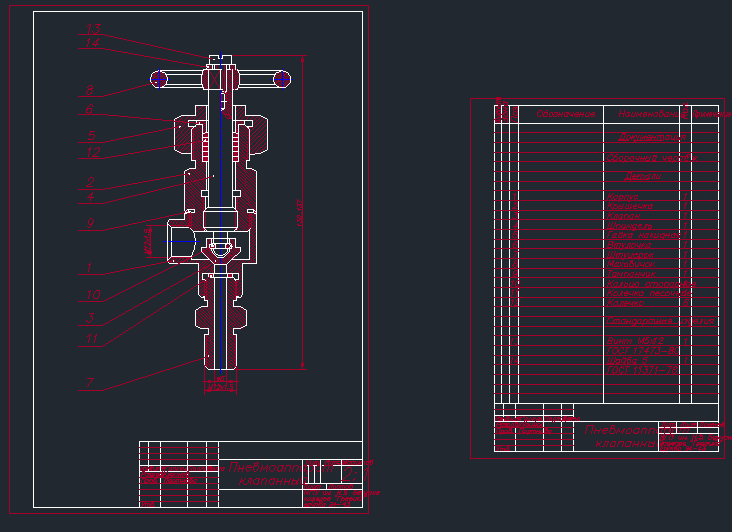The height and width of the screenshot is (532, 732).
Task: Pick the Винт М5х12 entry
Action: [635, 341]
